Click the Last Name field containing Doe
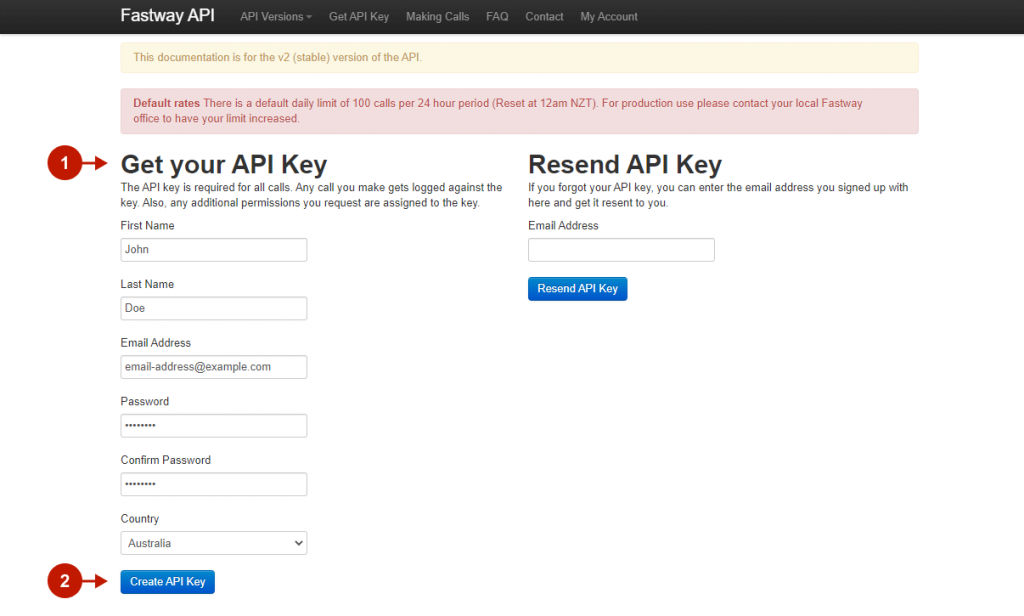1024x616 pixels. (x=213, y=308)
